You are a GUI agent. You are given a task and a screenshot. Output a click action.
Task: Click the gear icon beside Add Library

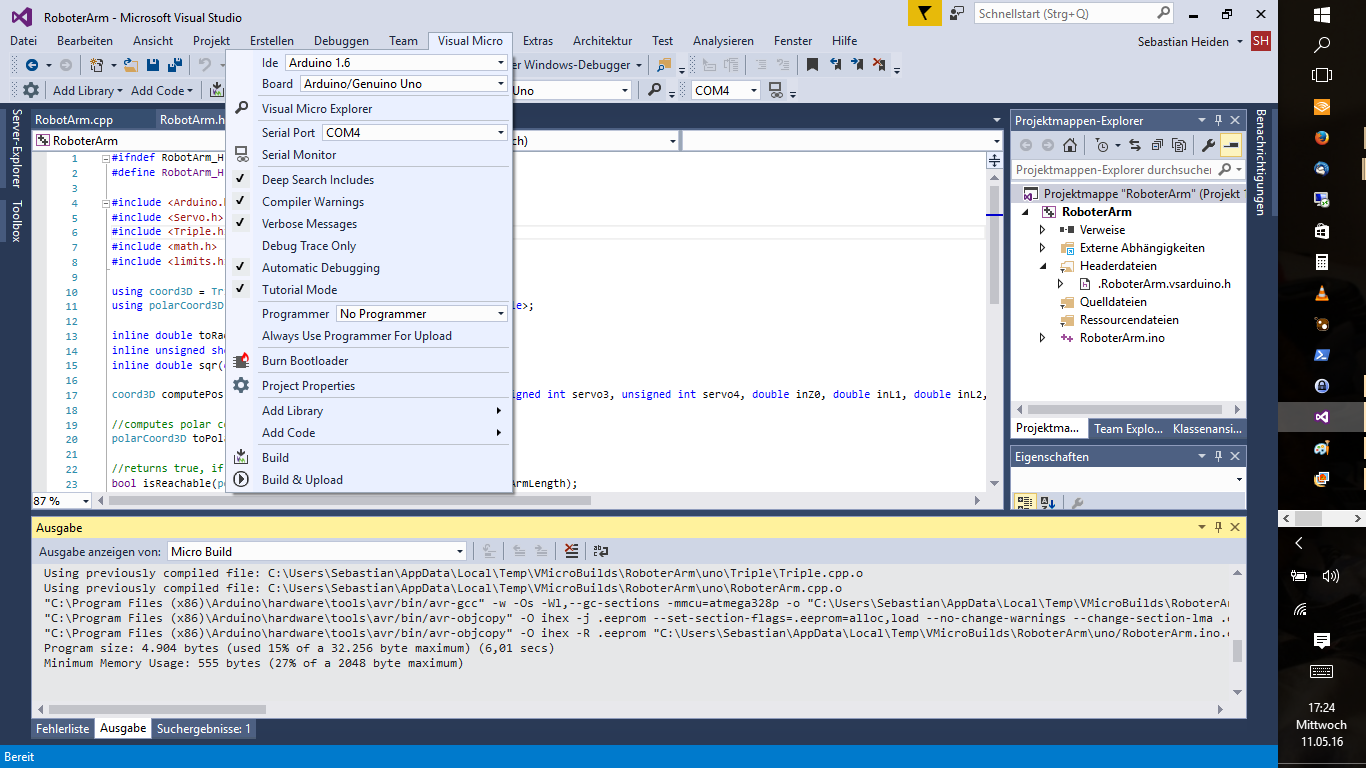31,90
